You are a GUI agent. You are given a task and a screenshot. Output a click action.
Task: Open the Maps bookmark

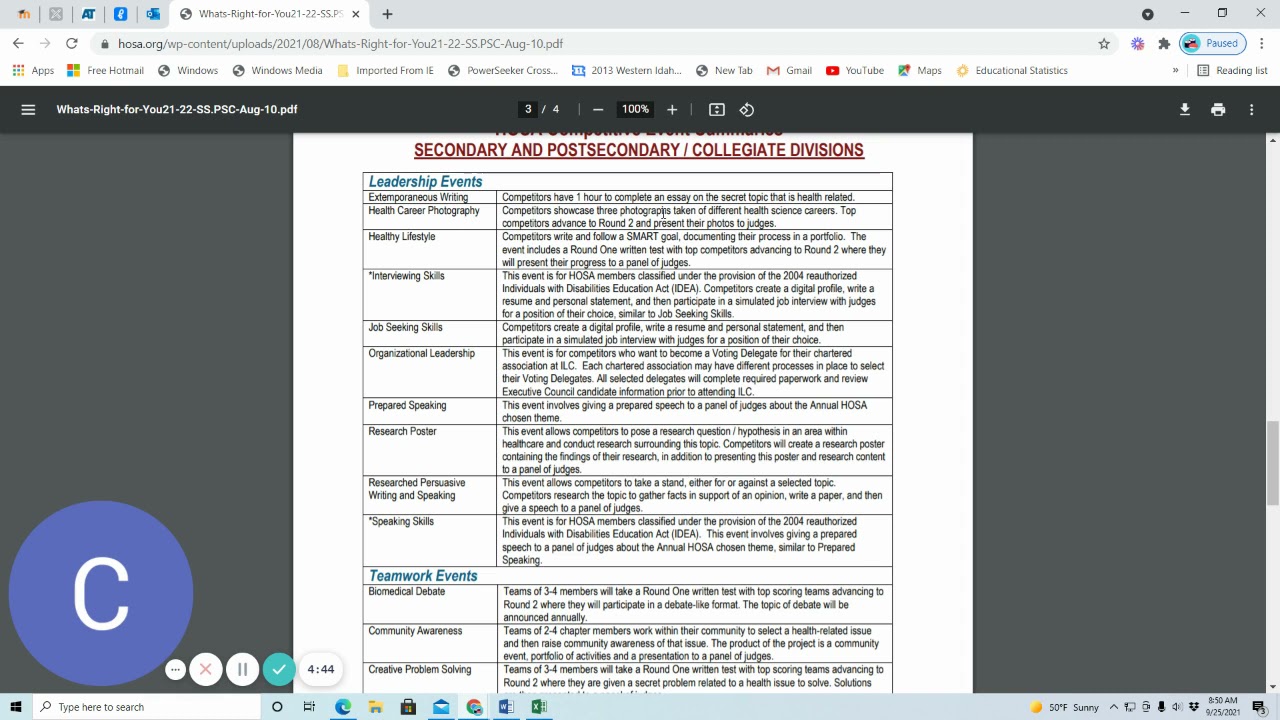(920, 71)
